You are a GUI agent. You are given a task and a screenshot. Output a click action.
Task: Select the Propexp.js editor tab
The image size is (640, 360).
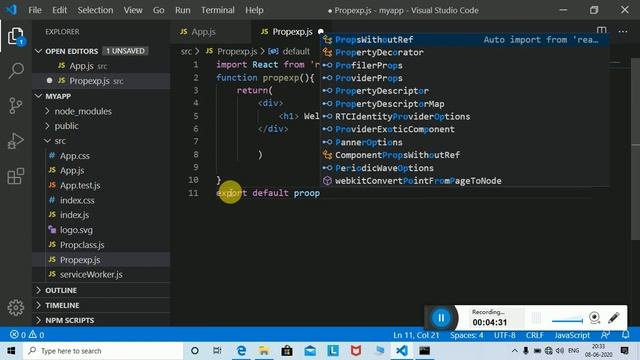click(292, 31)
